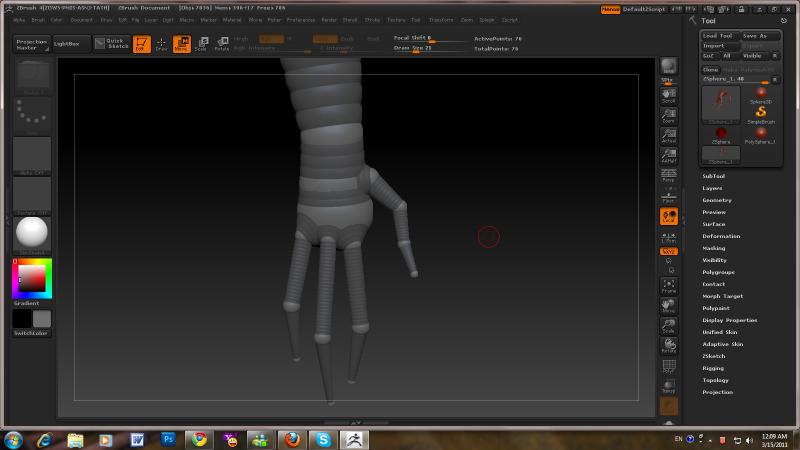The height and width of the screenshot is (450, 800).
Task: Select the SimpleBrush tool
Action: [761, 115]
